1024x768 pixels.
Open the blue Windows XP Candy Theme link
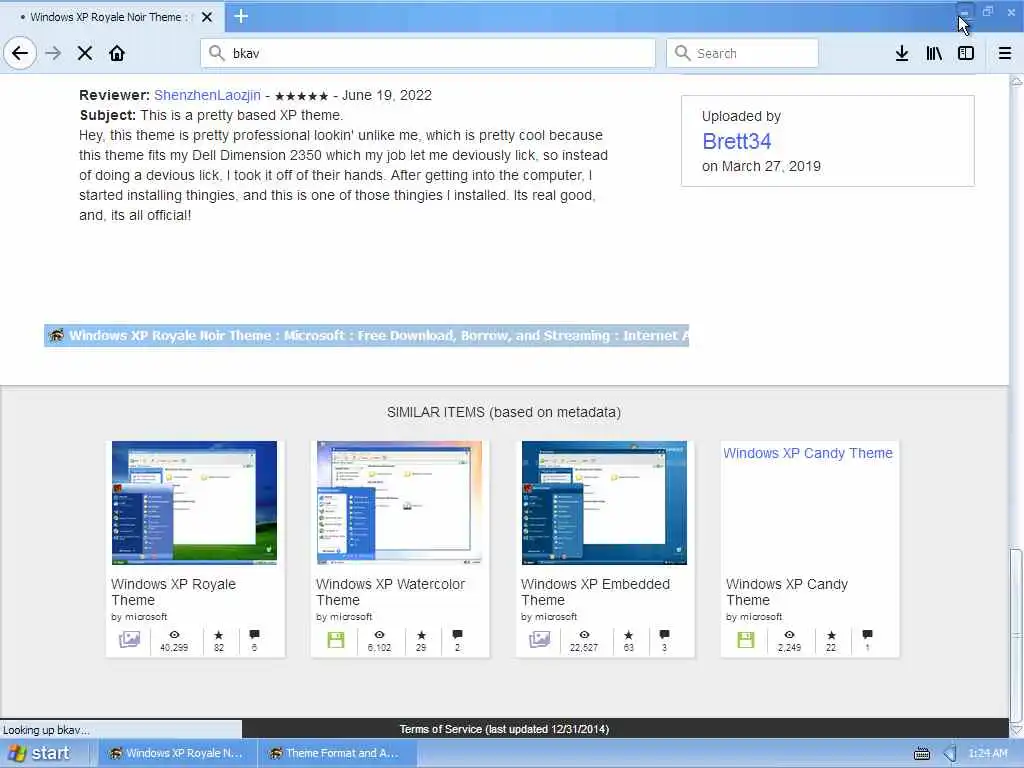click(808, 453)
